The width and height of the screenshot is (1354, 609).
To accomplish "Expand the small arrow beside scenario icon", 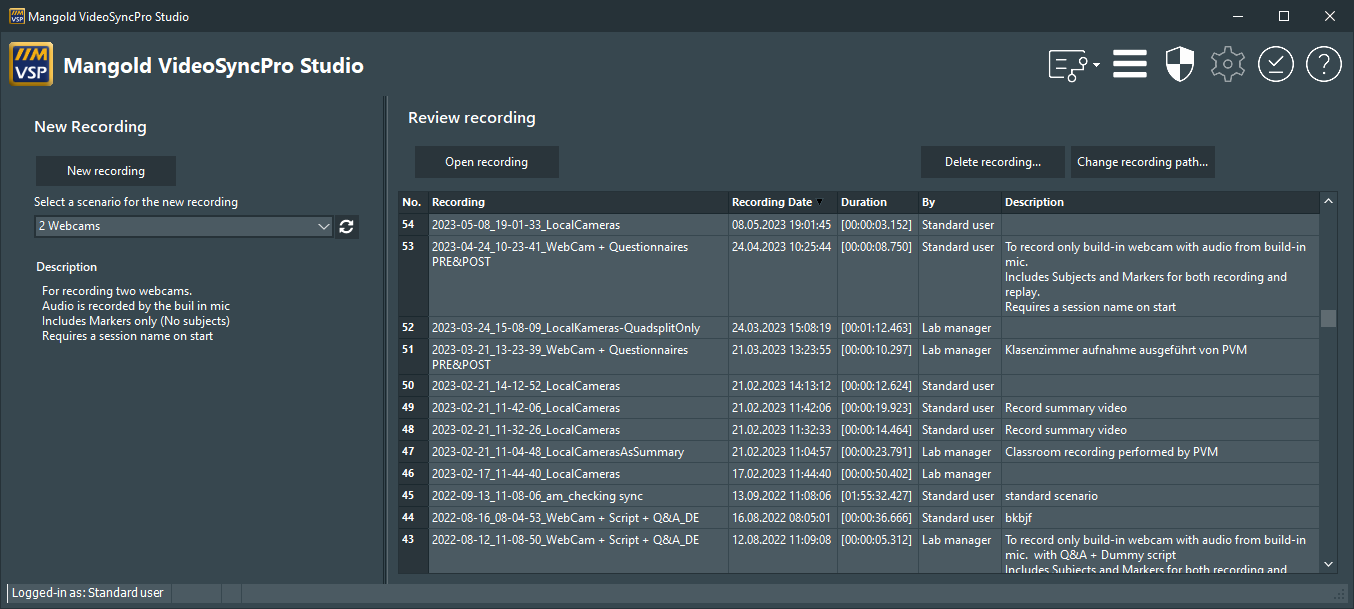I will click(x=1097, y=65).
